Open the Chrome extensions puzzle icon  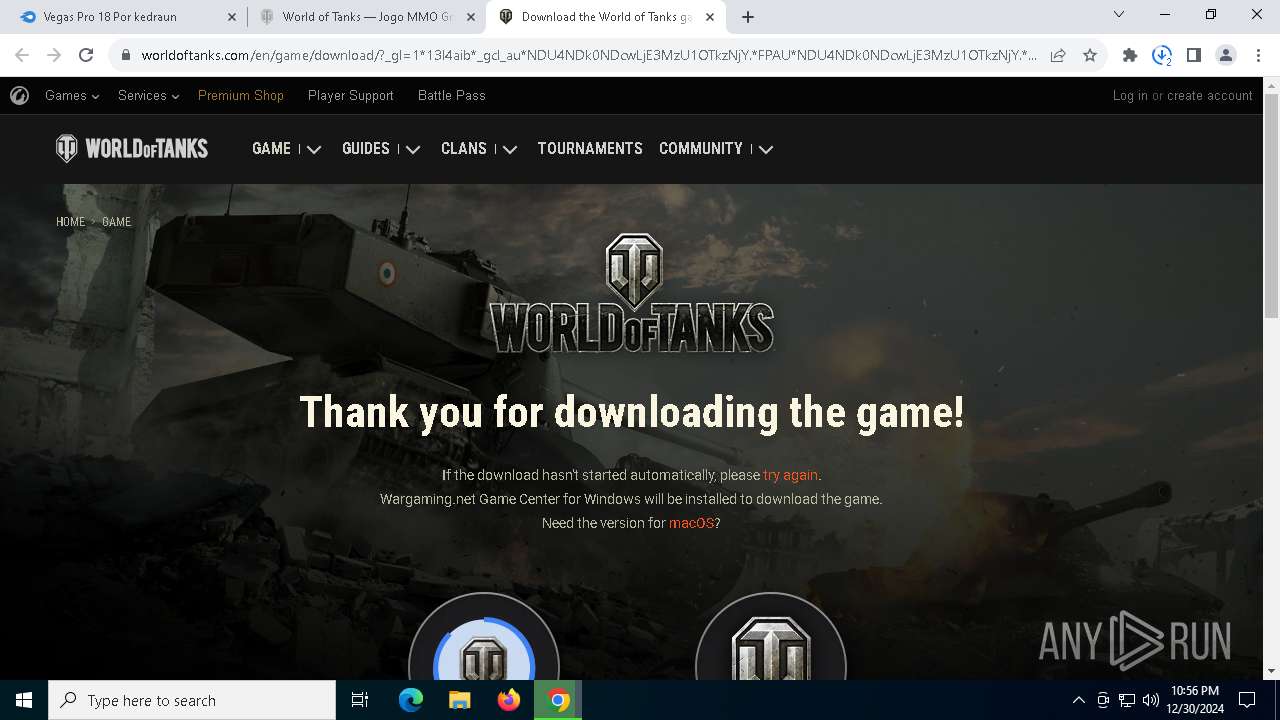(1130, 55)
